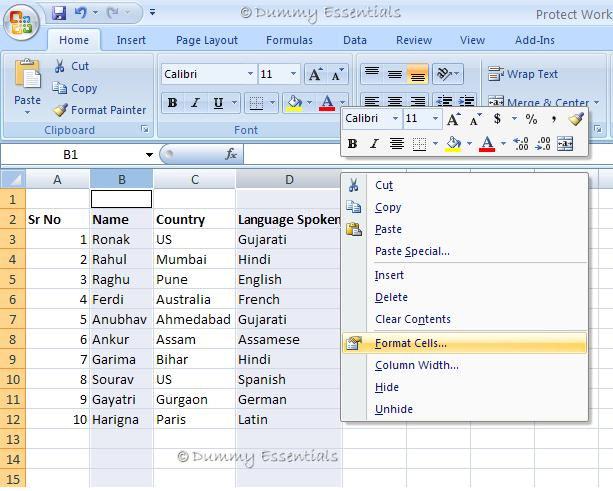Center text using mini toolbar
The width and height of the screenshot is (613, 491).
[x=396, y=143]
